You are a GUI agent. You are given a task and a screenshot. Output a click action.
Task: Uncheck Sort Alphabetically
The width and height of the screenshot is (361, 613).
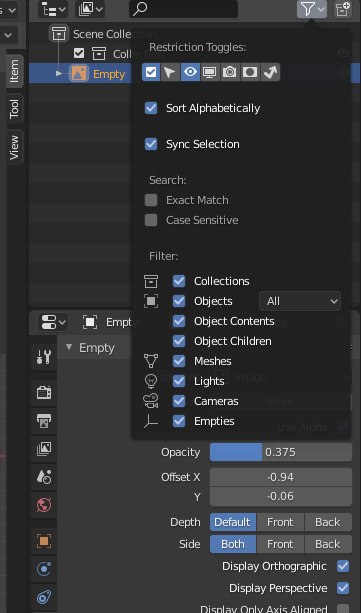[151, 108]
